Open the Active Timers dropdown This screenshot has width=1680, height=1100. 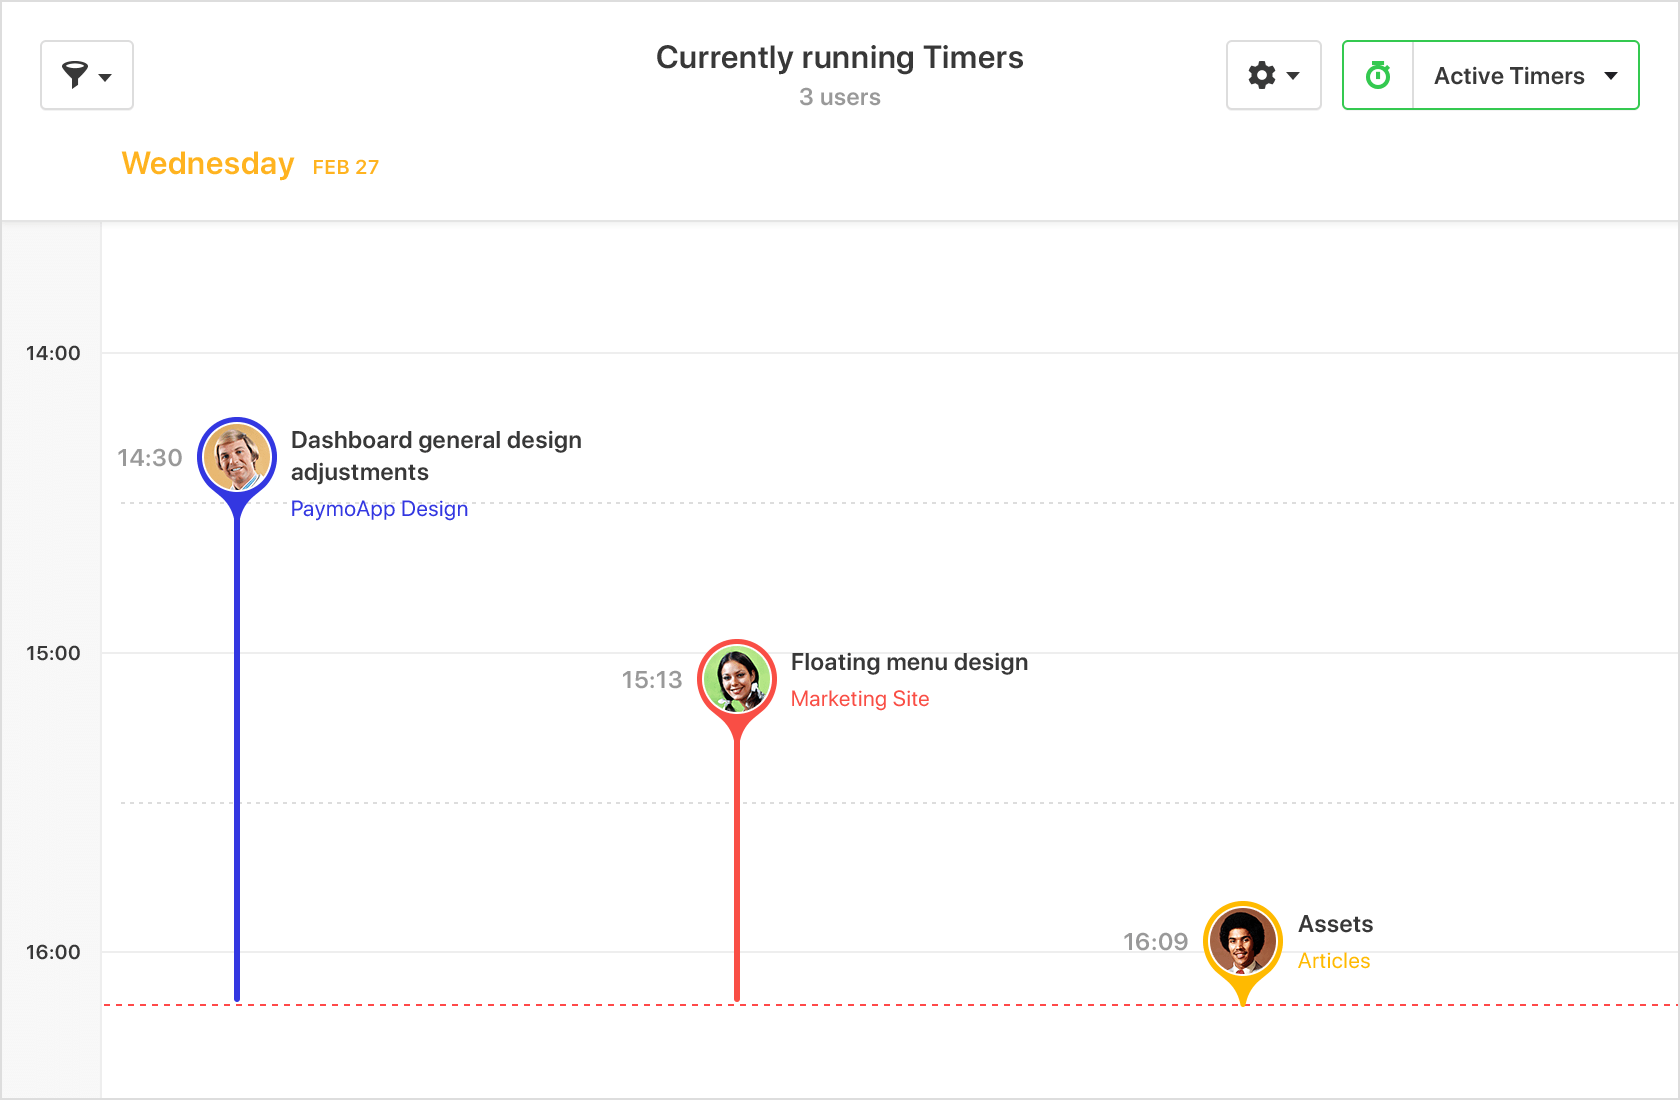[x=1508, y=75]
